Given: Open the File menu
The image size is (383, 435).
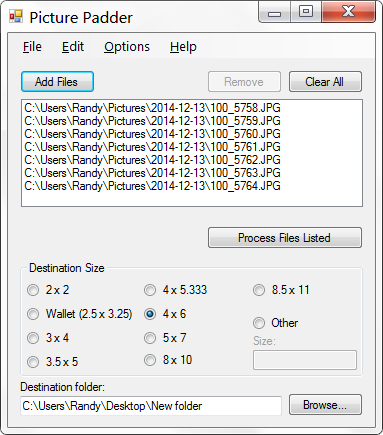Looking at the screenshot, I should pos(32,47).
